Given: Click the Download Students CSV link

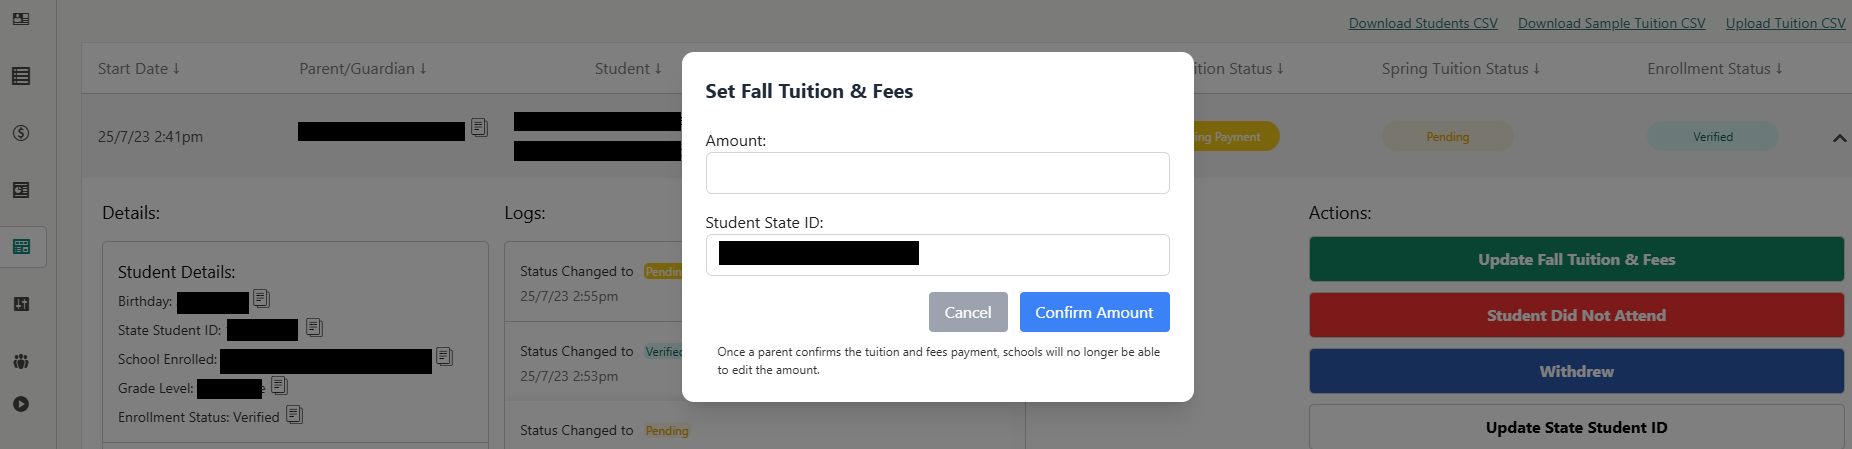Looking at the screenshot, I should click(1423, 23).
